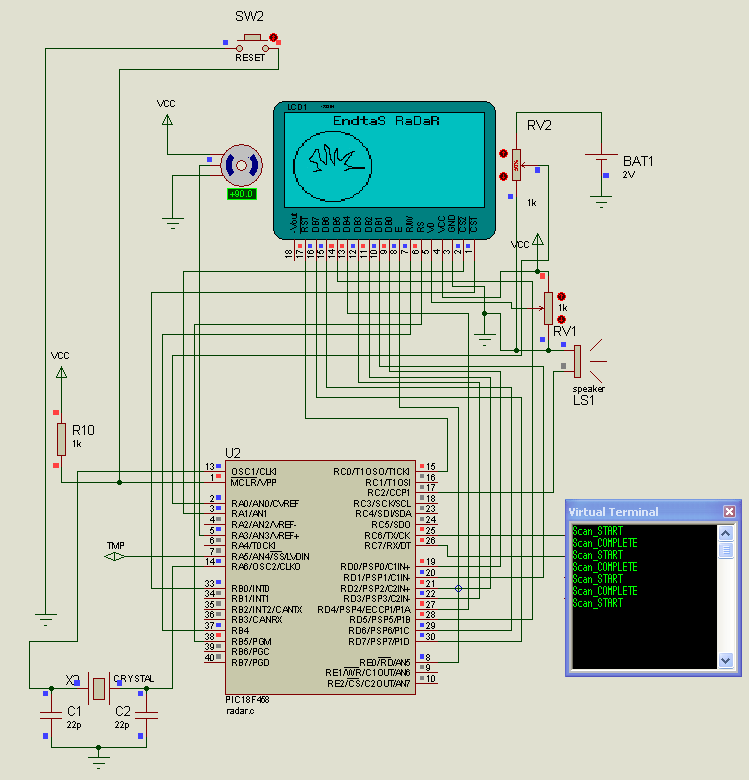Click the U2 reference label
This screenshot has height=780, width=749.
point(233,453)
